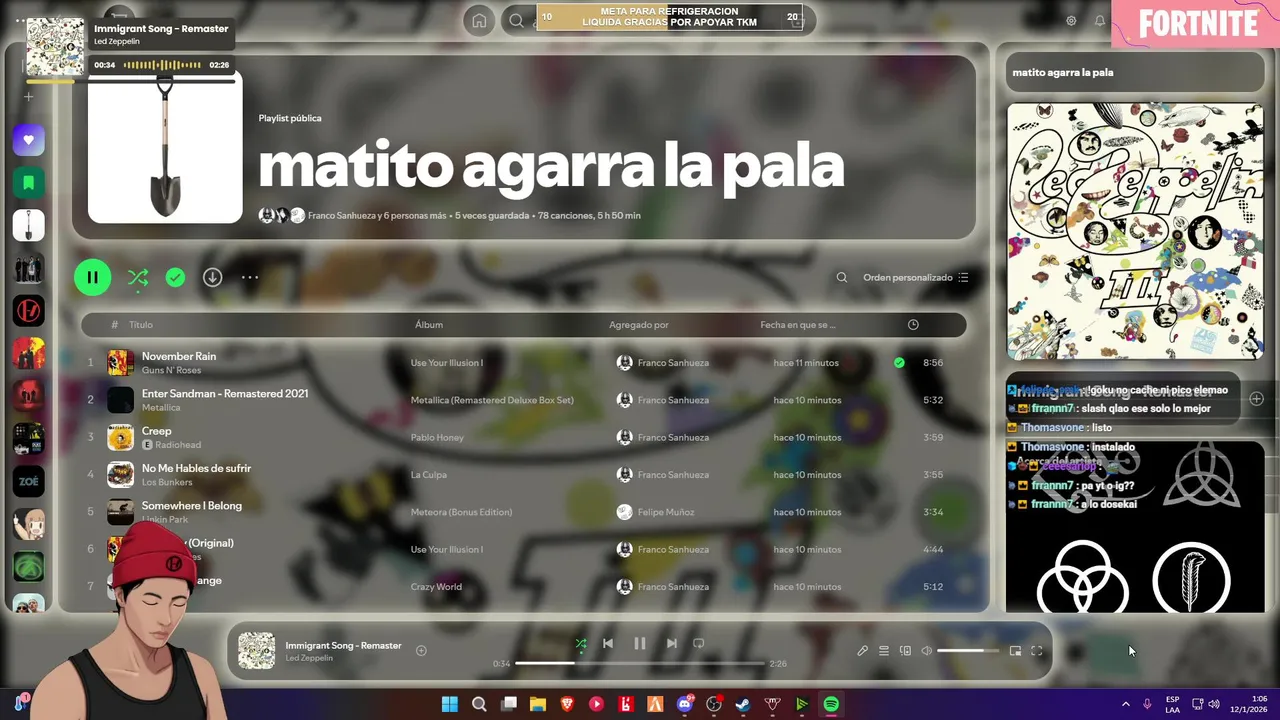
Task: Show lyrics with the microphone icon
Action: 862,651
